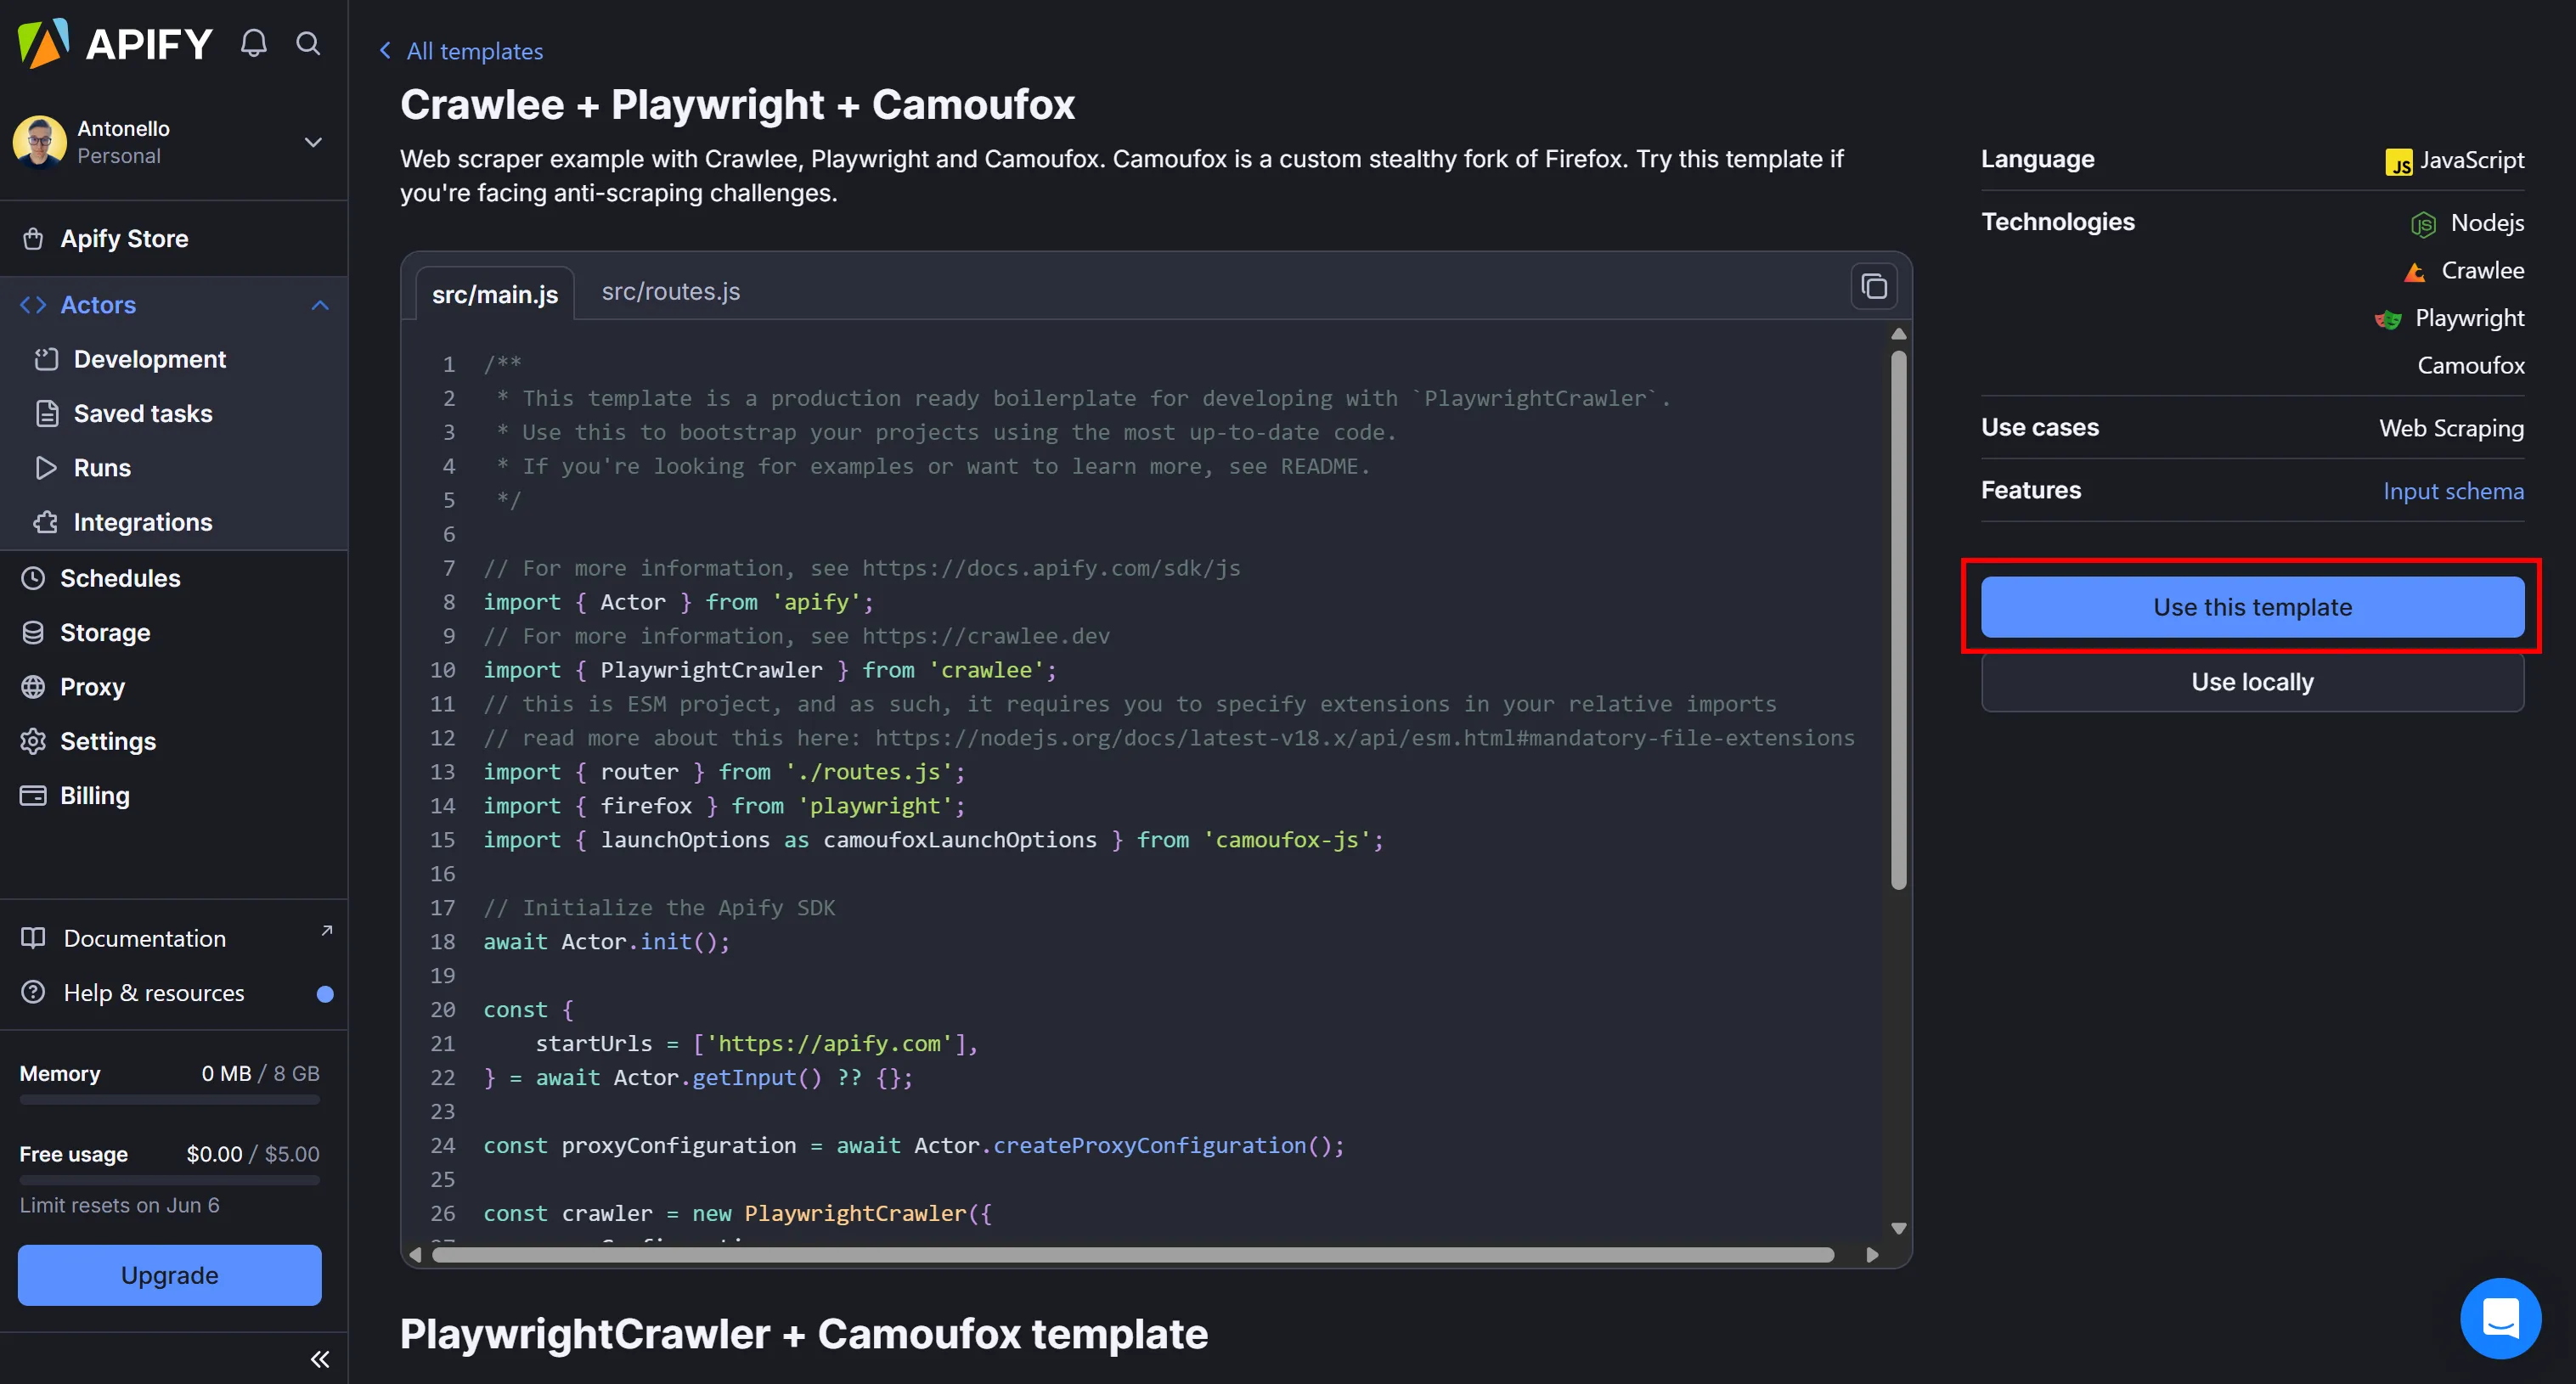Open the Runs menu item
This screenshot has height=1384, width=2576.
coord(174,468)
